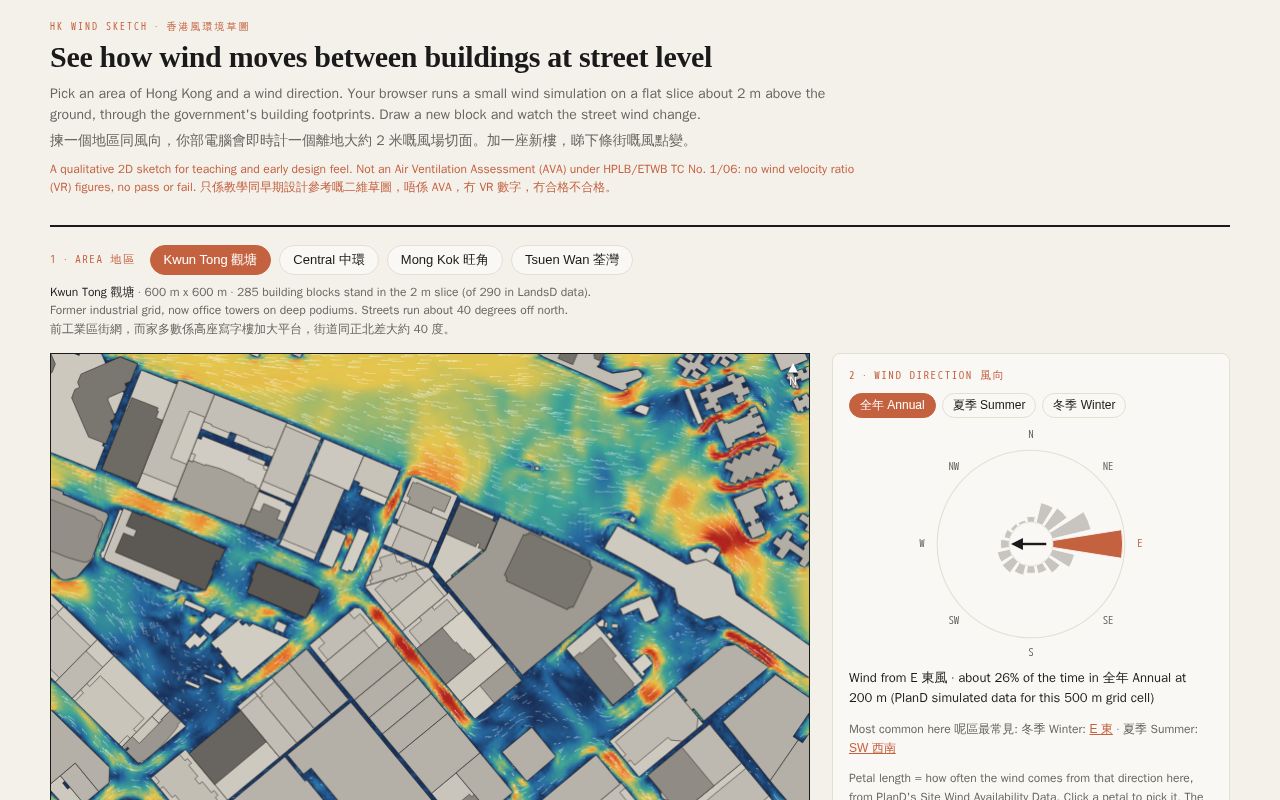Click the white north arrow on the map
Screen dimensions: 1280x800
(x=793, y=374)
